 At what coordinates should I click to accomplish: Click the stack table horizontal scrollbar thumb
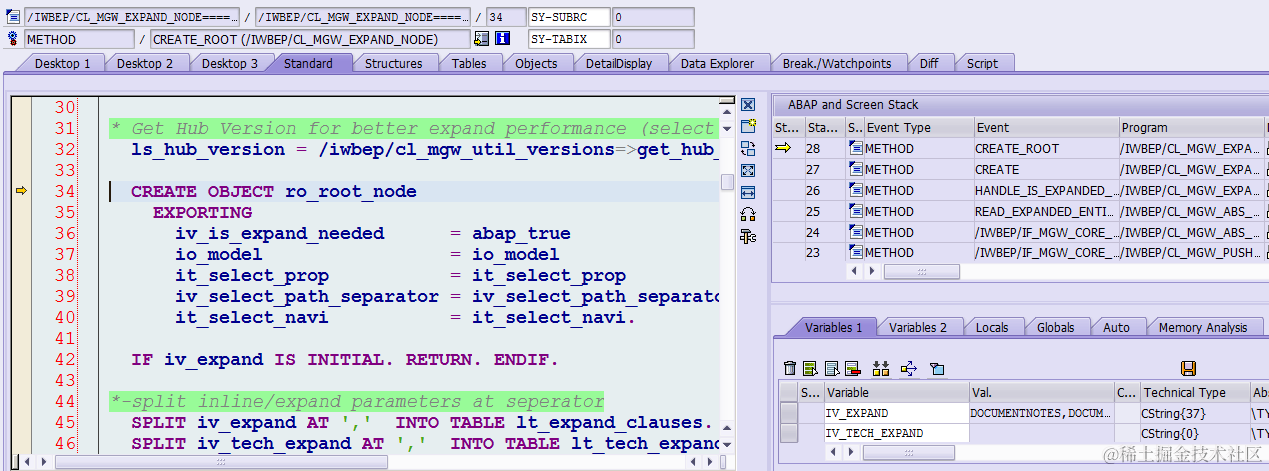pos(922,272)
